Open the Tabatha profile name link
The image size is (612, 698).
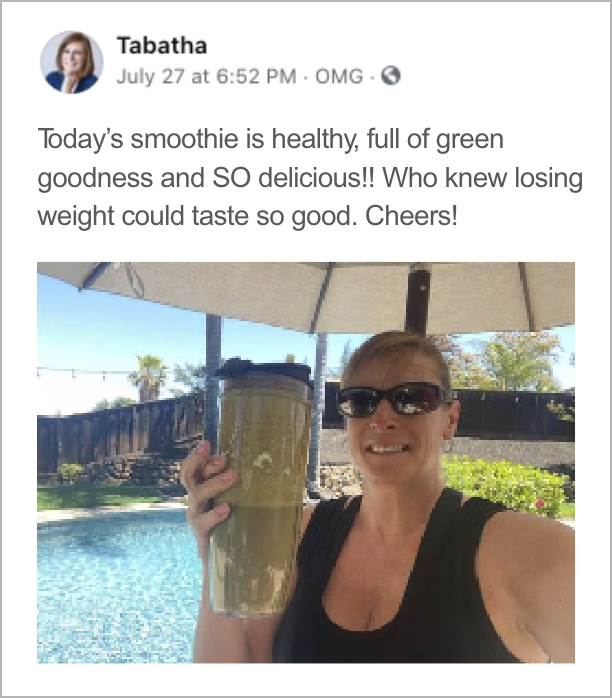(162, 46)
